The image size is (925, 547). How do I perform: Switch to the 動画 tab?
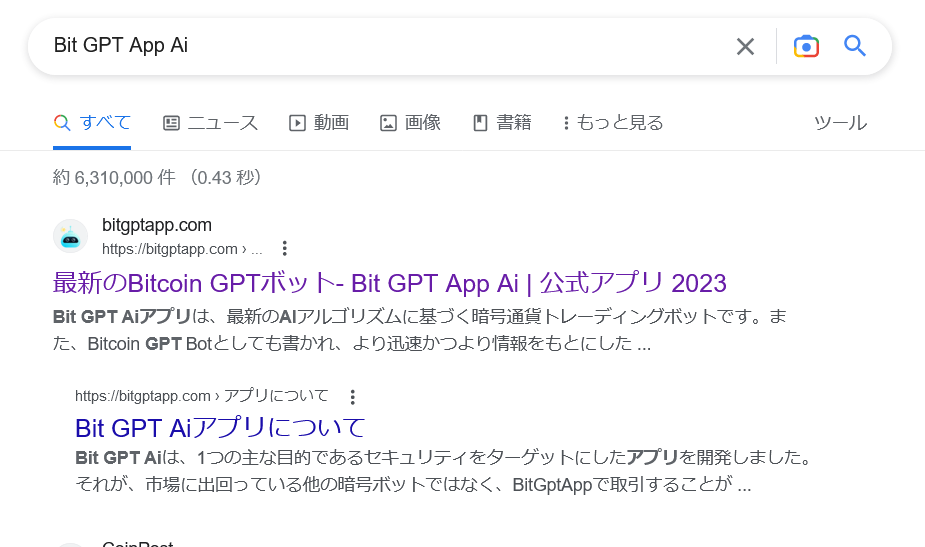pos(319,123)
